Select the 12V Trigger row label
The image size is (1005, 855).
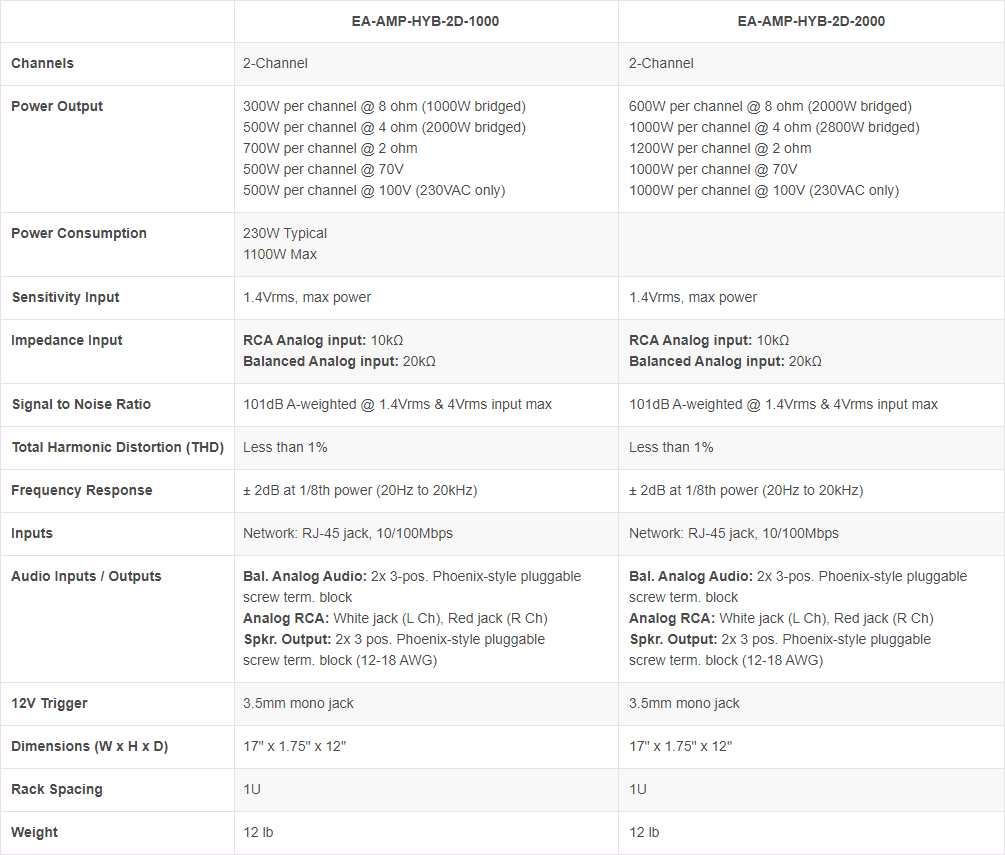(x=49, y=703)
